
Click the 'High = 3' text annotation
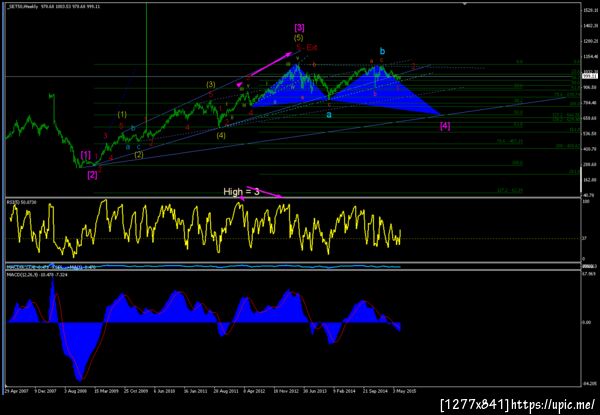coord(241,192)
